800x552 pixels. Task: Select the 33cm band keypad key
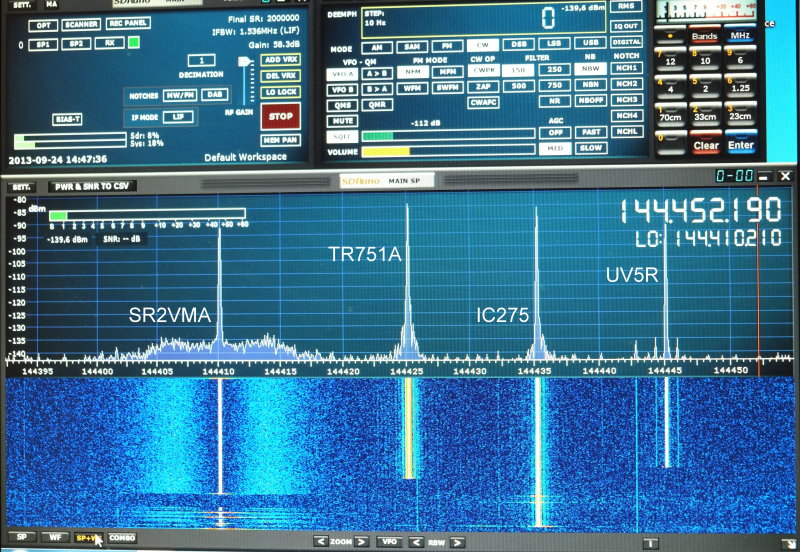pos(705,114)
